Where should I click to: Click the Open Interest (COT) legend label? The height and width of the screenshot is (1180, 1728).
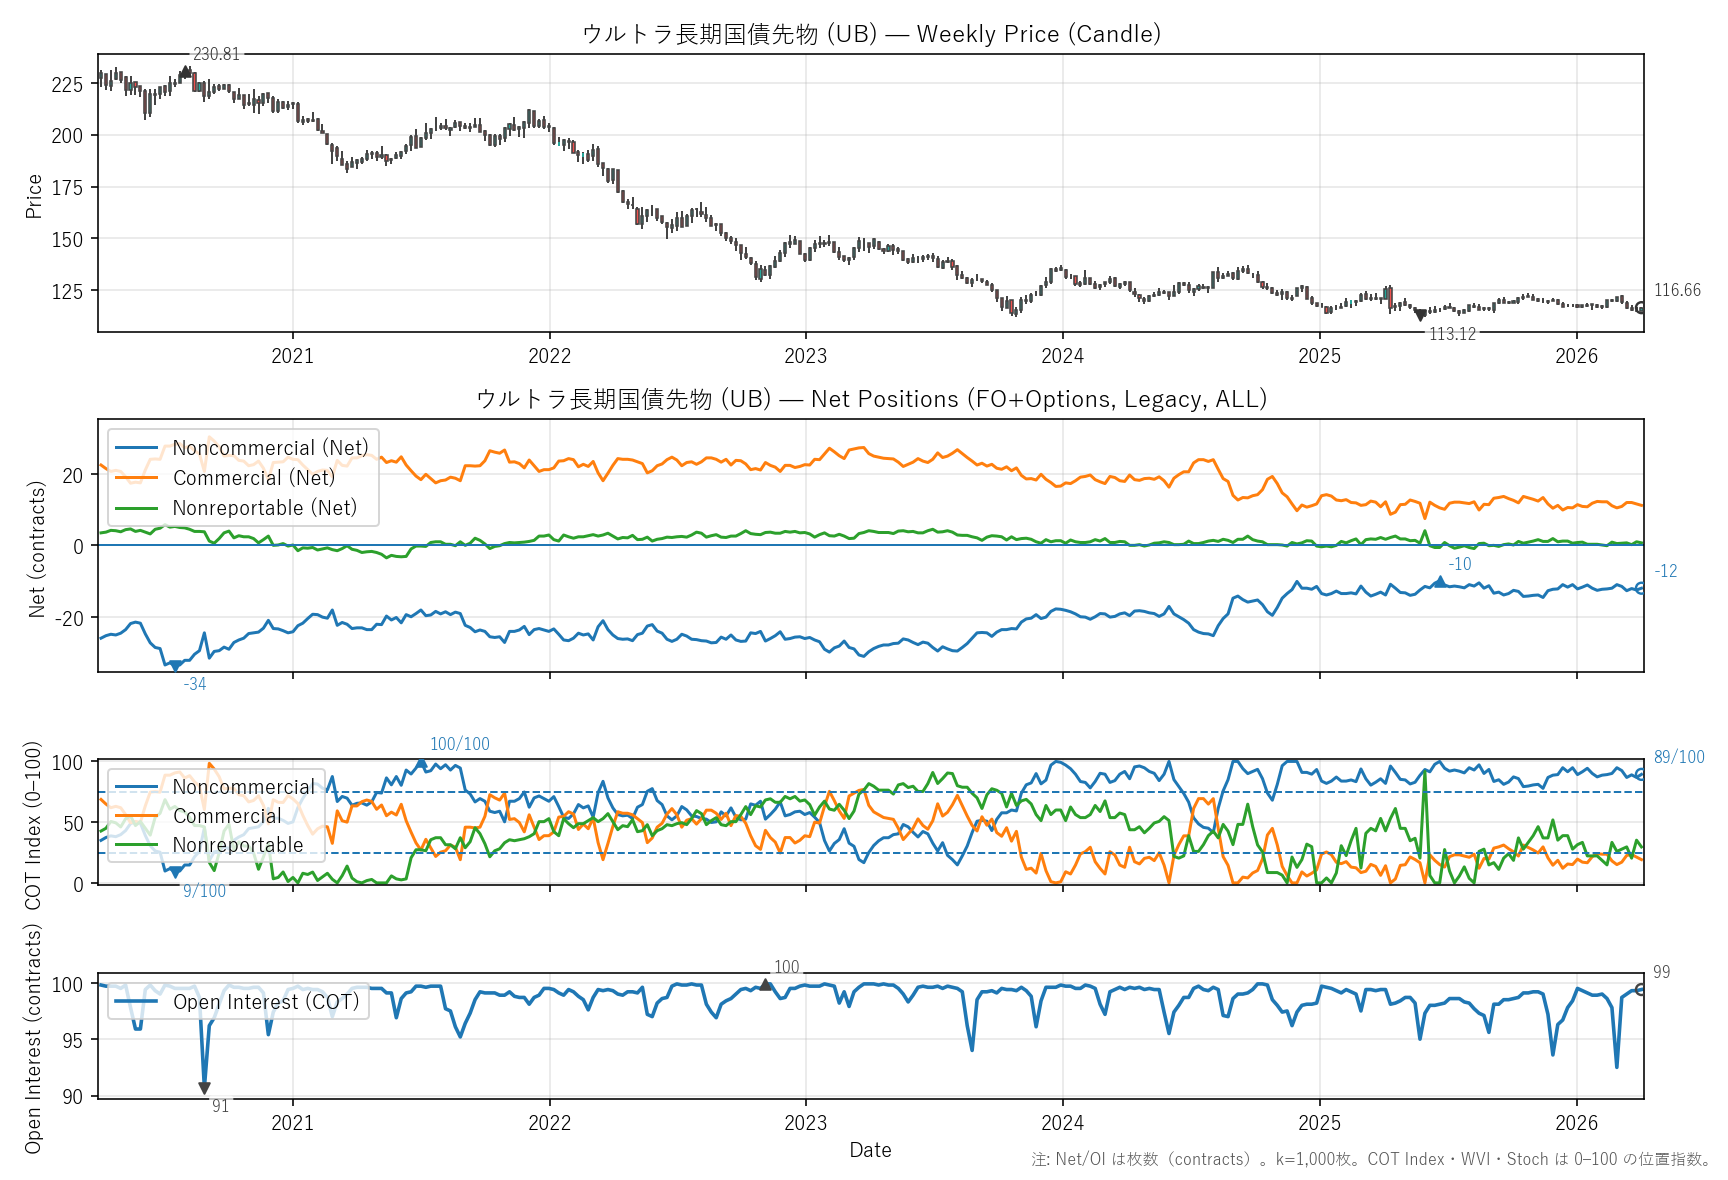[x=266, y=1002]
